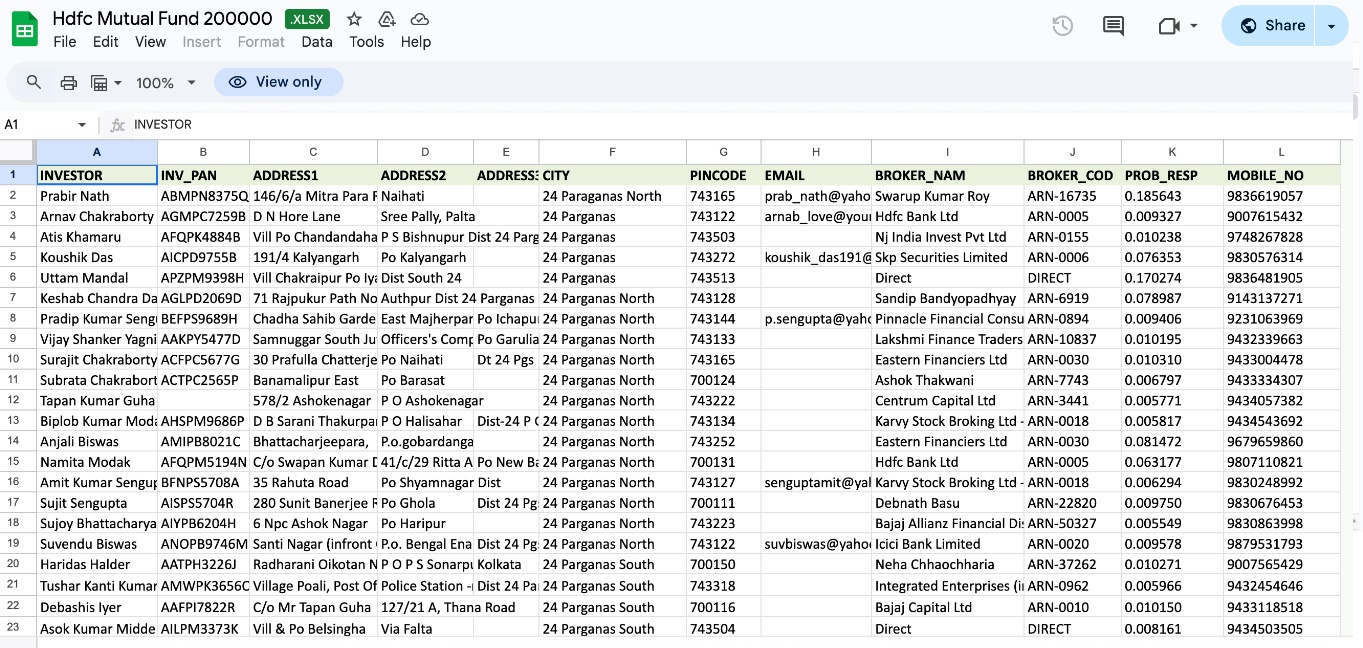
Task: Select column F header
Action: coord(612,152)
